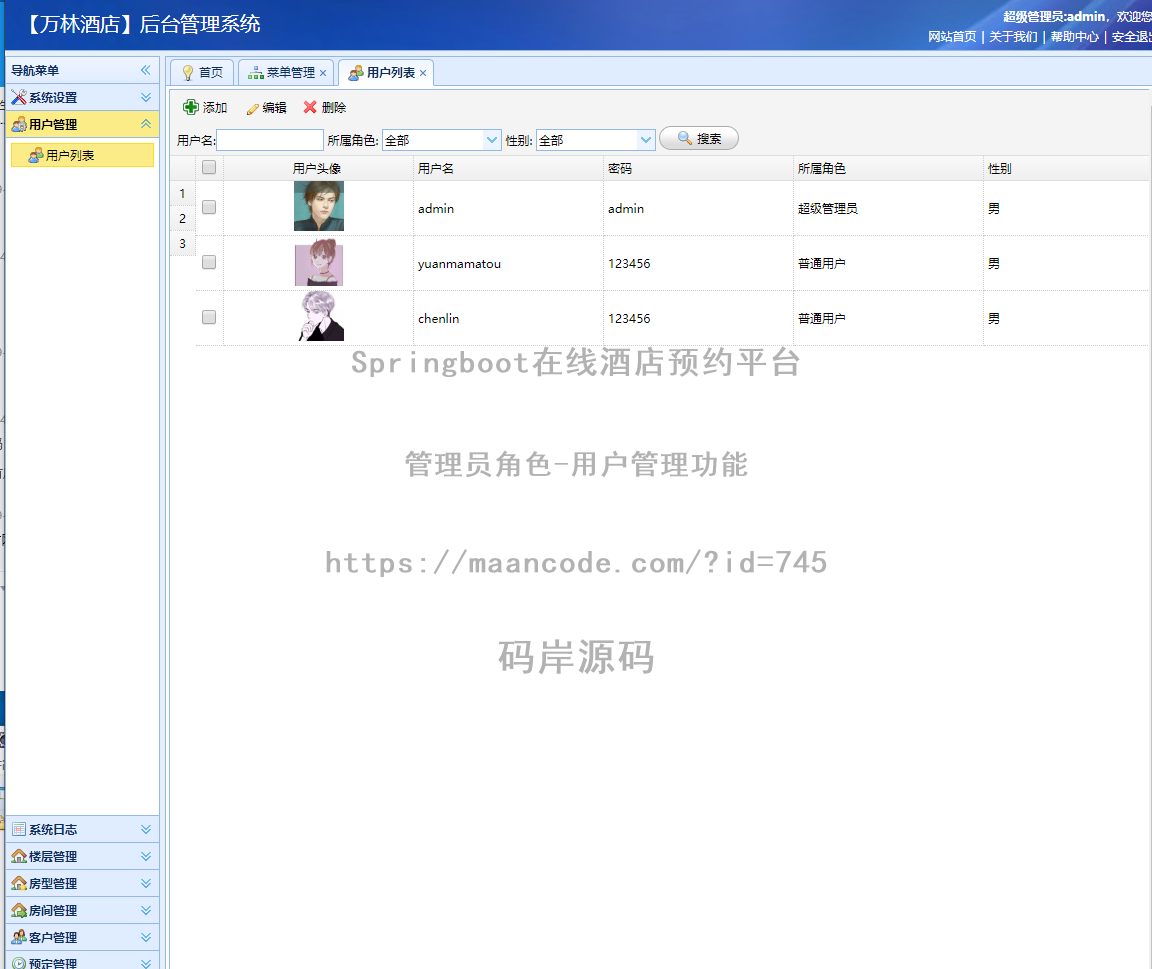Click the users icon beside 用户管理
The image size is (1152, 969).
pos(18,124)
